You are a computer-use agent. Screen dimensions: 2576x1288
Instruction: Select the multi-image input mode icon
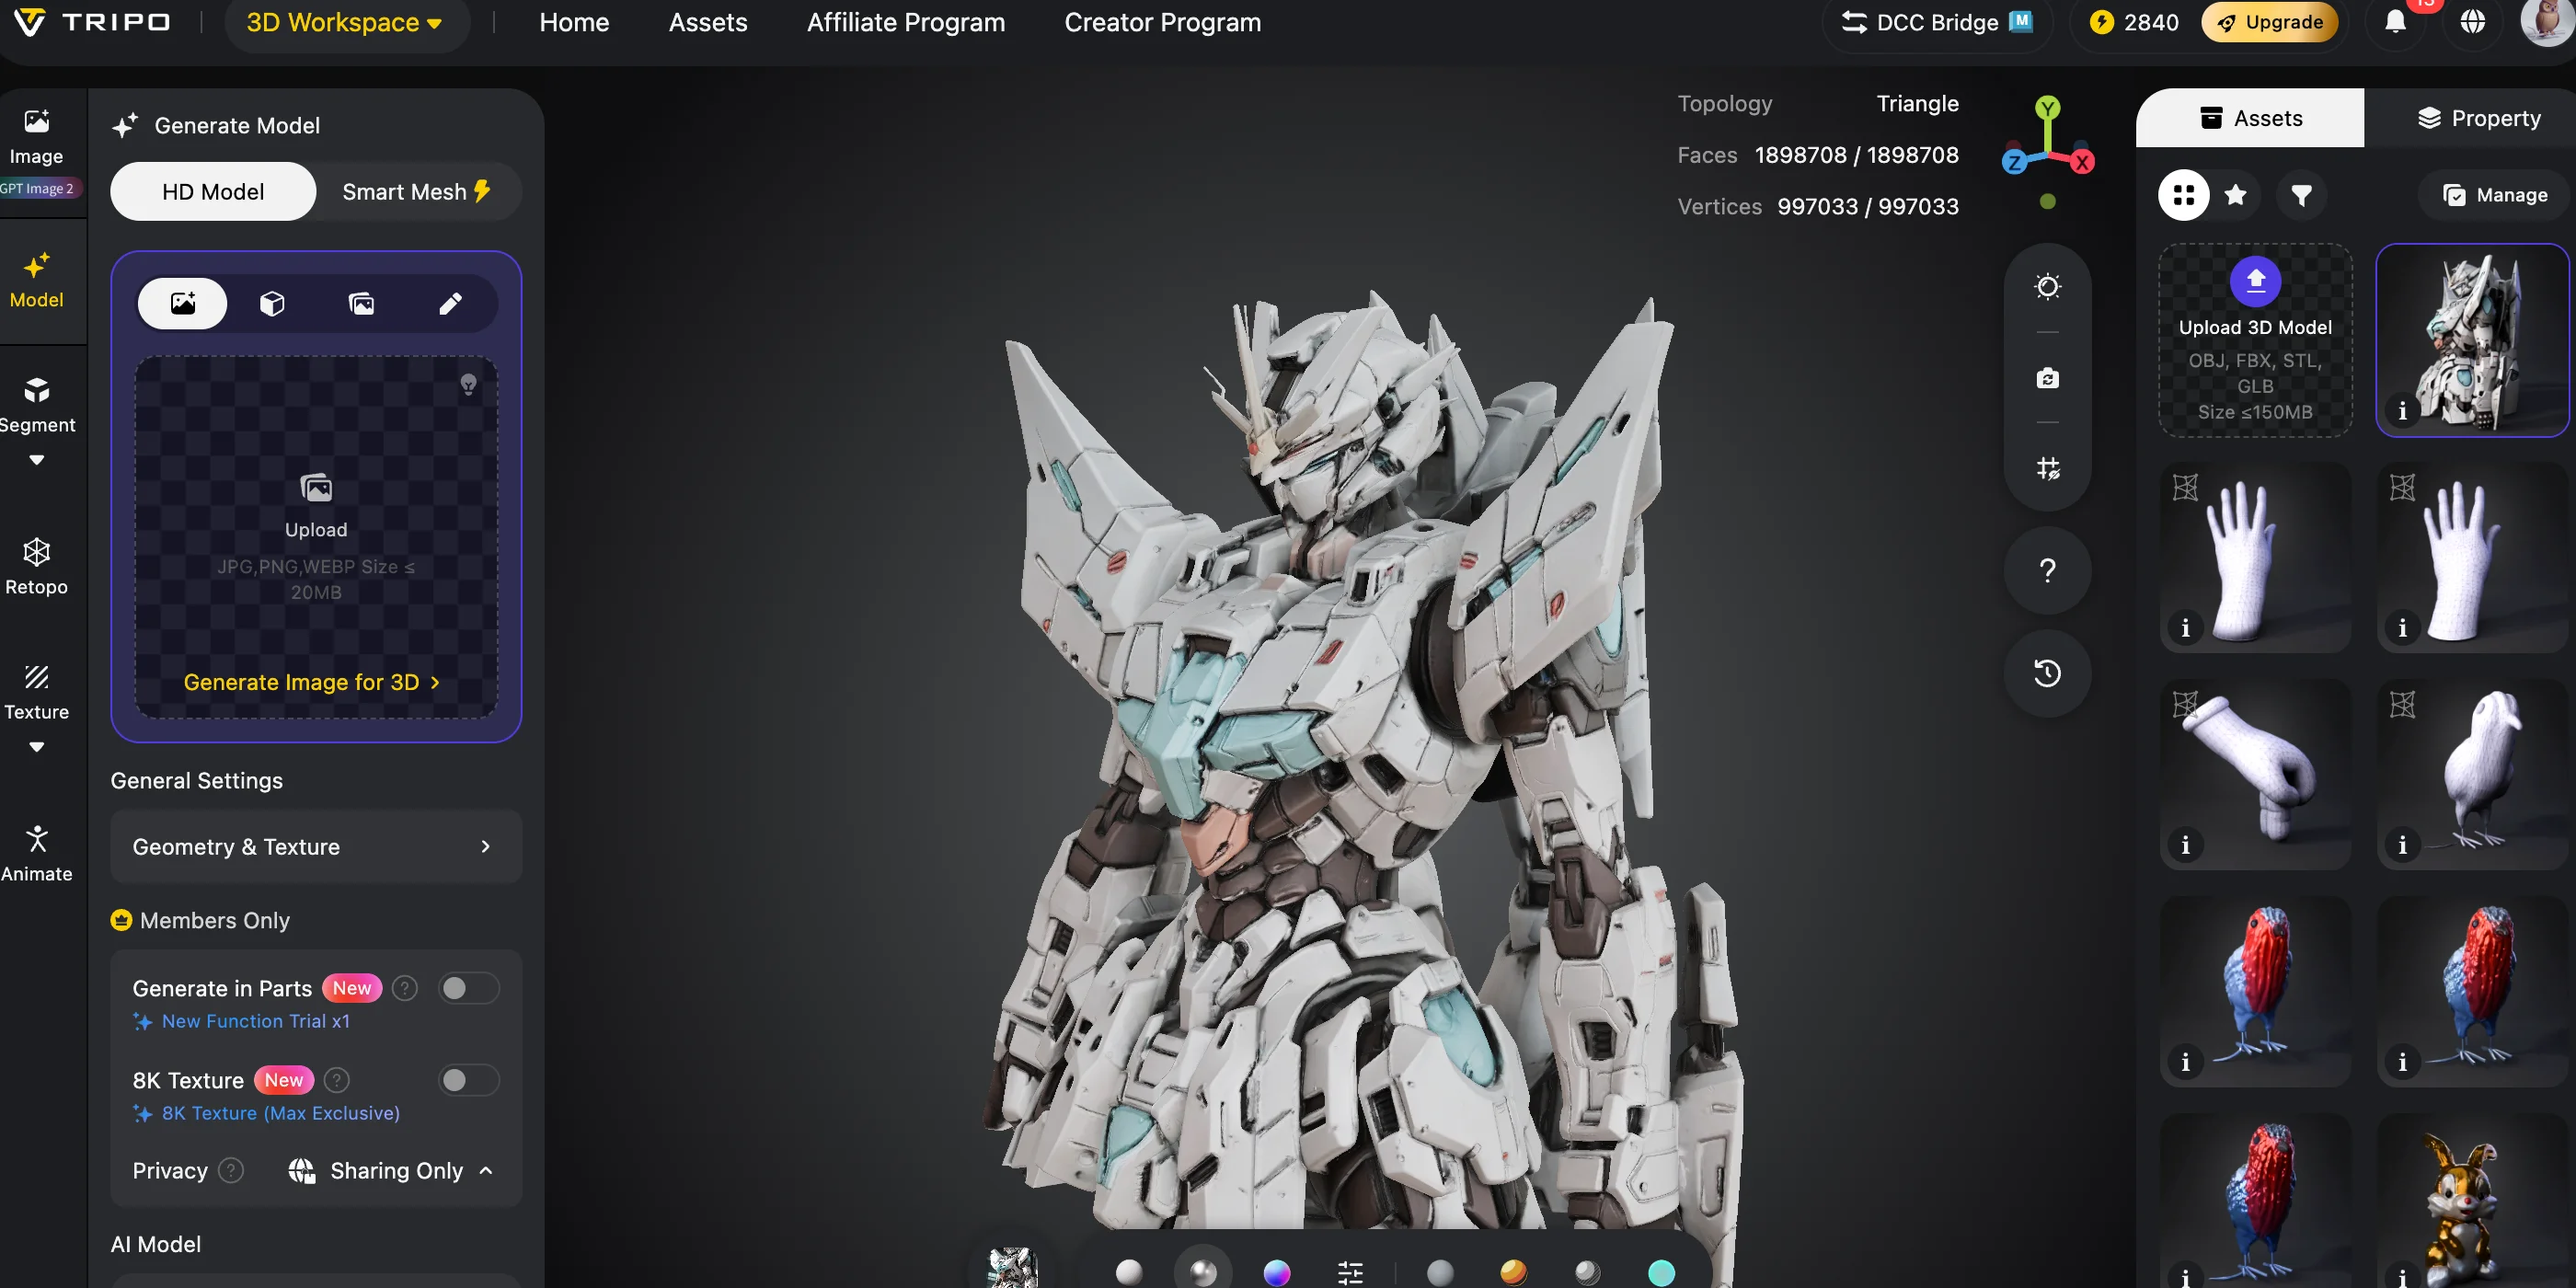point(361,303)
